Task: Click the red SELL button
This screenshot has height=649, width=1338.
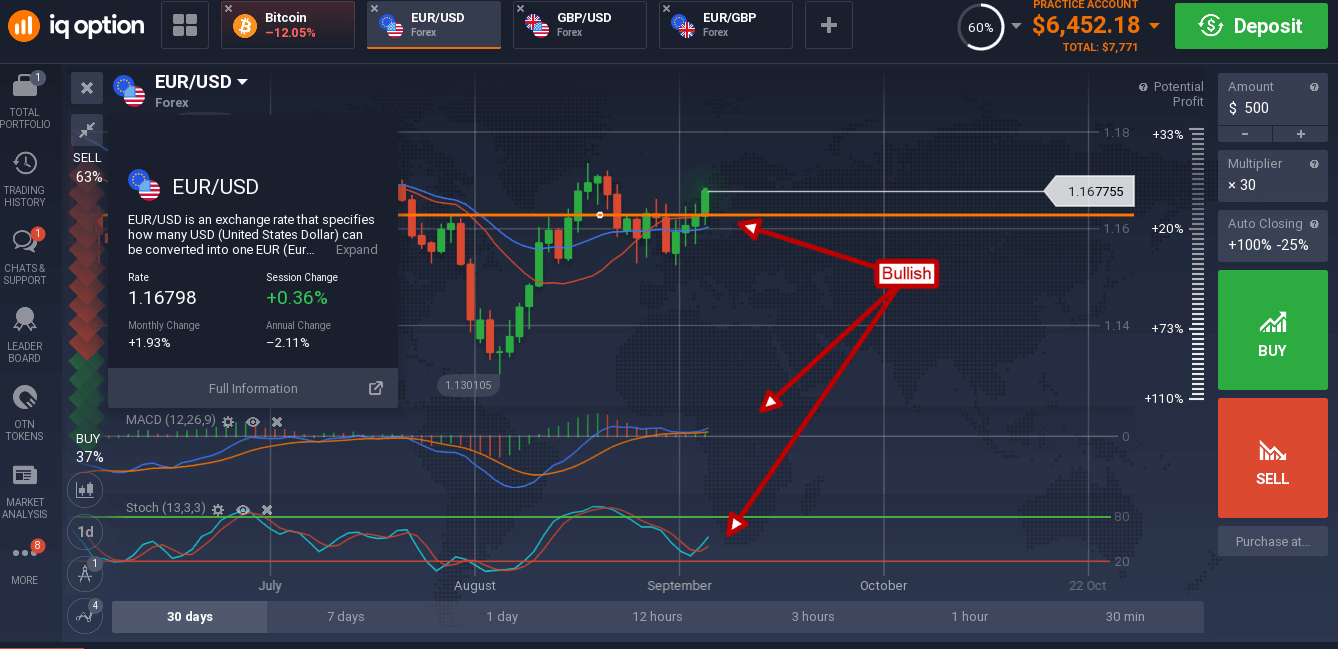Action: (x=1272, y=458)
